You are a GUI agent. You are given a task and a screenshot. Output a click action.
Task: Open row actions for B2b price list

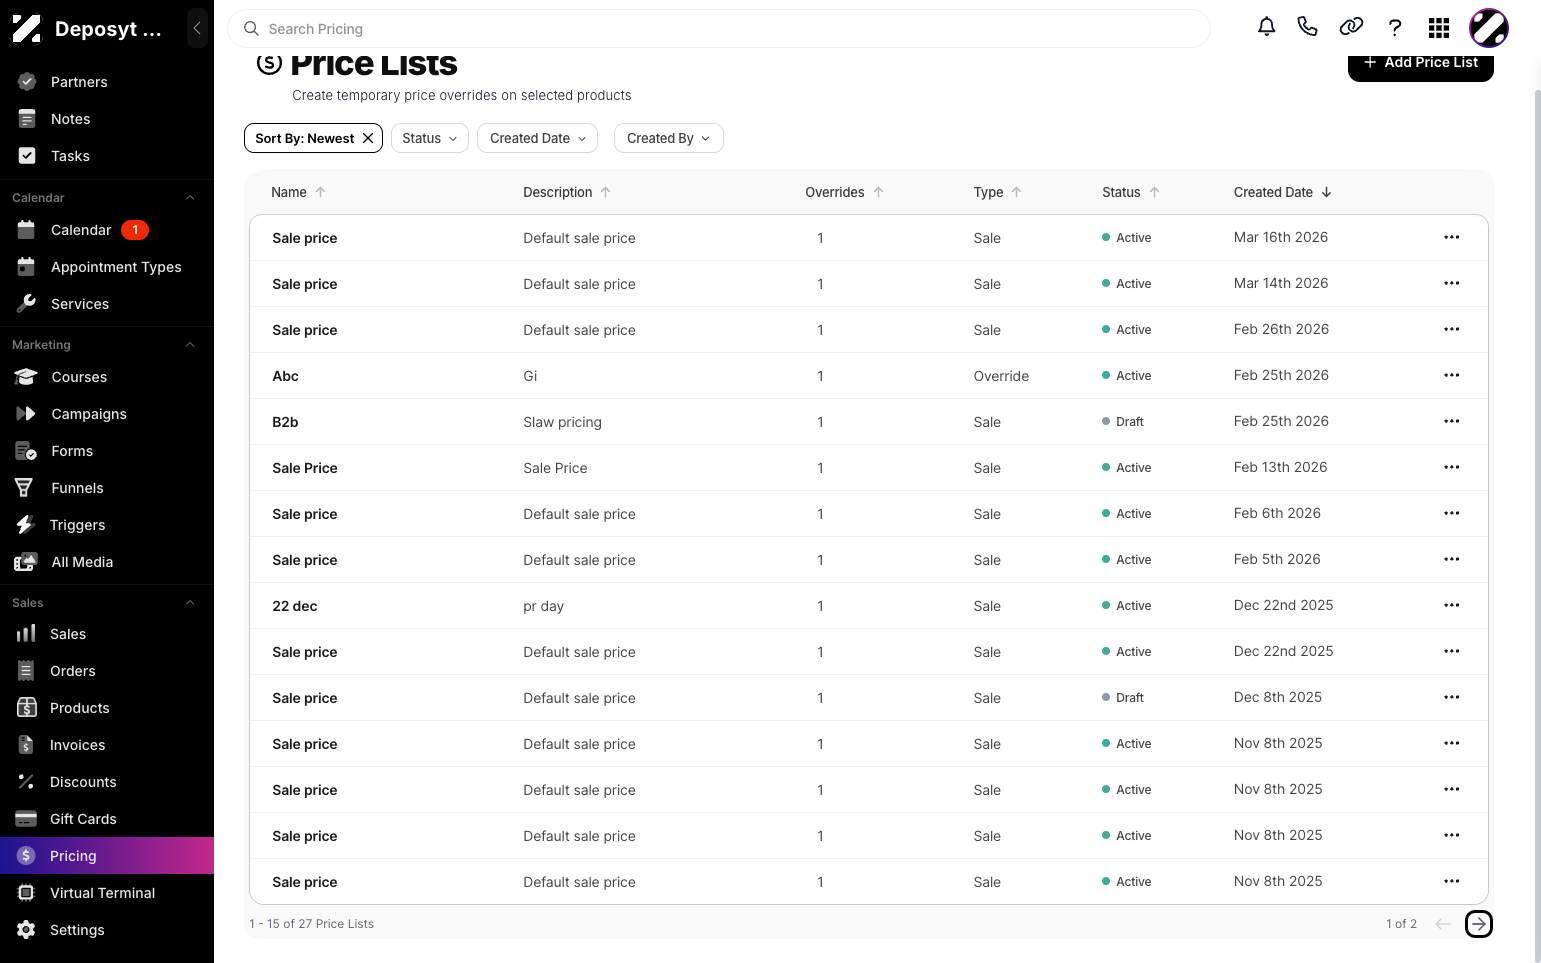click(1452, 422)
